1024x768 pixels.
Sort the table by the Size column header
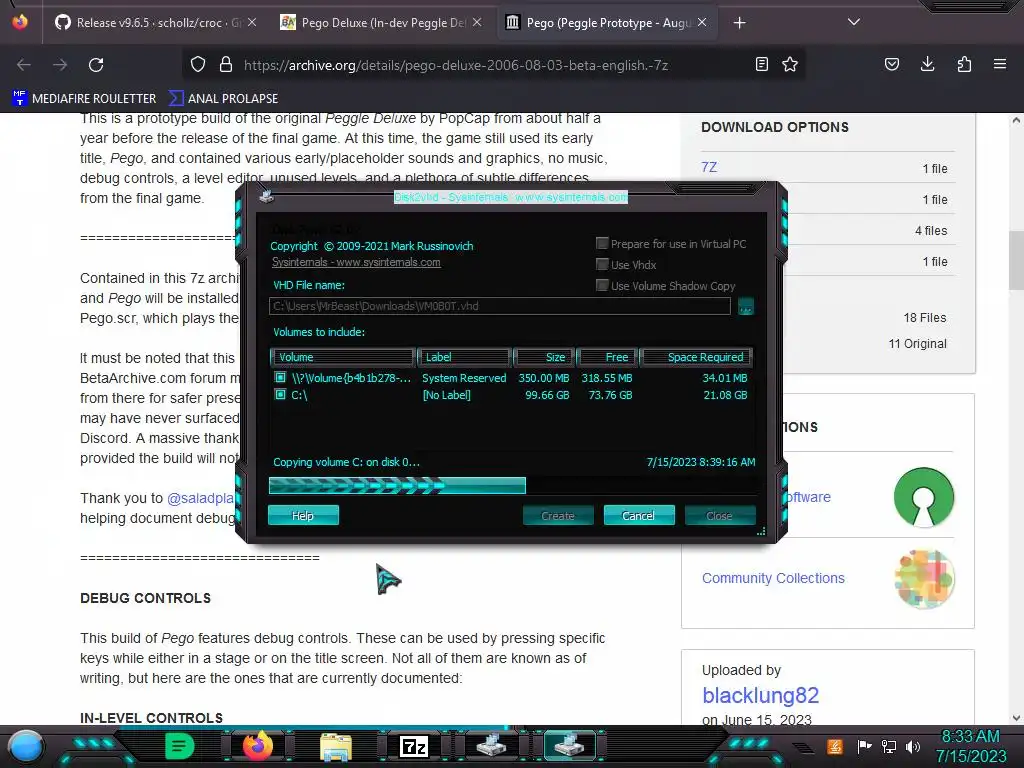[544, 357]
